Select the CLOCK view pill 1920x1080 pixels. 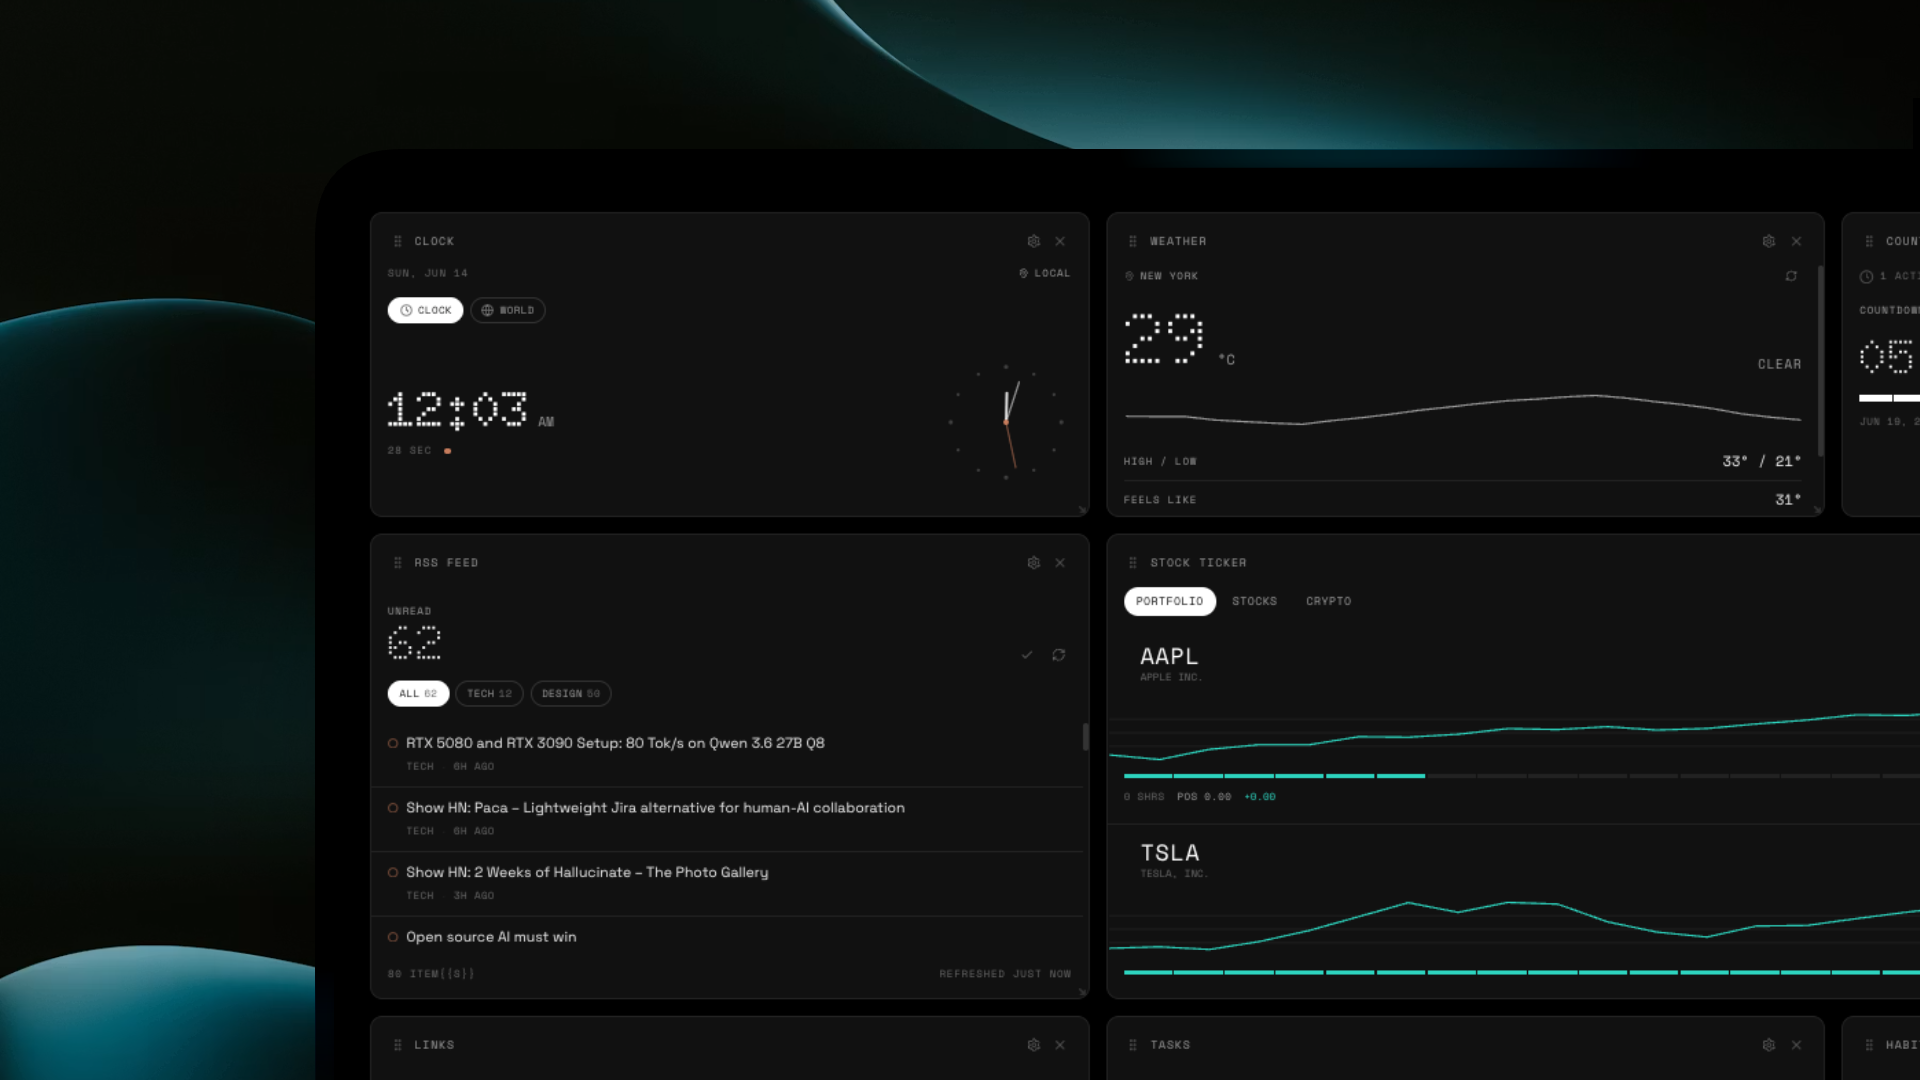tap(425, 310)
